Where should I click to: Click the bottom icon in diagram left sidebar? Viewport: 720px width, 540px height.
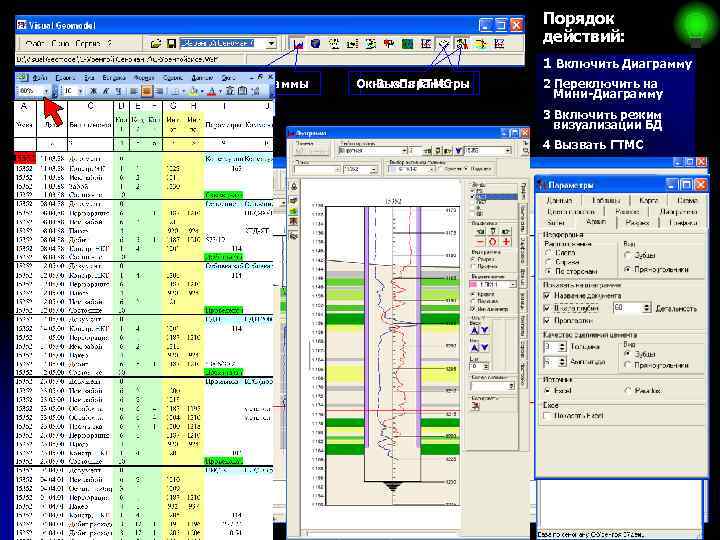(294, 236)
